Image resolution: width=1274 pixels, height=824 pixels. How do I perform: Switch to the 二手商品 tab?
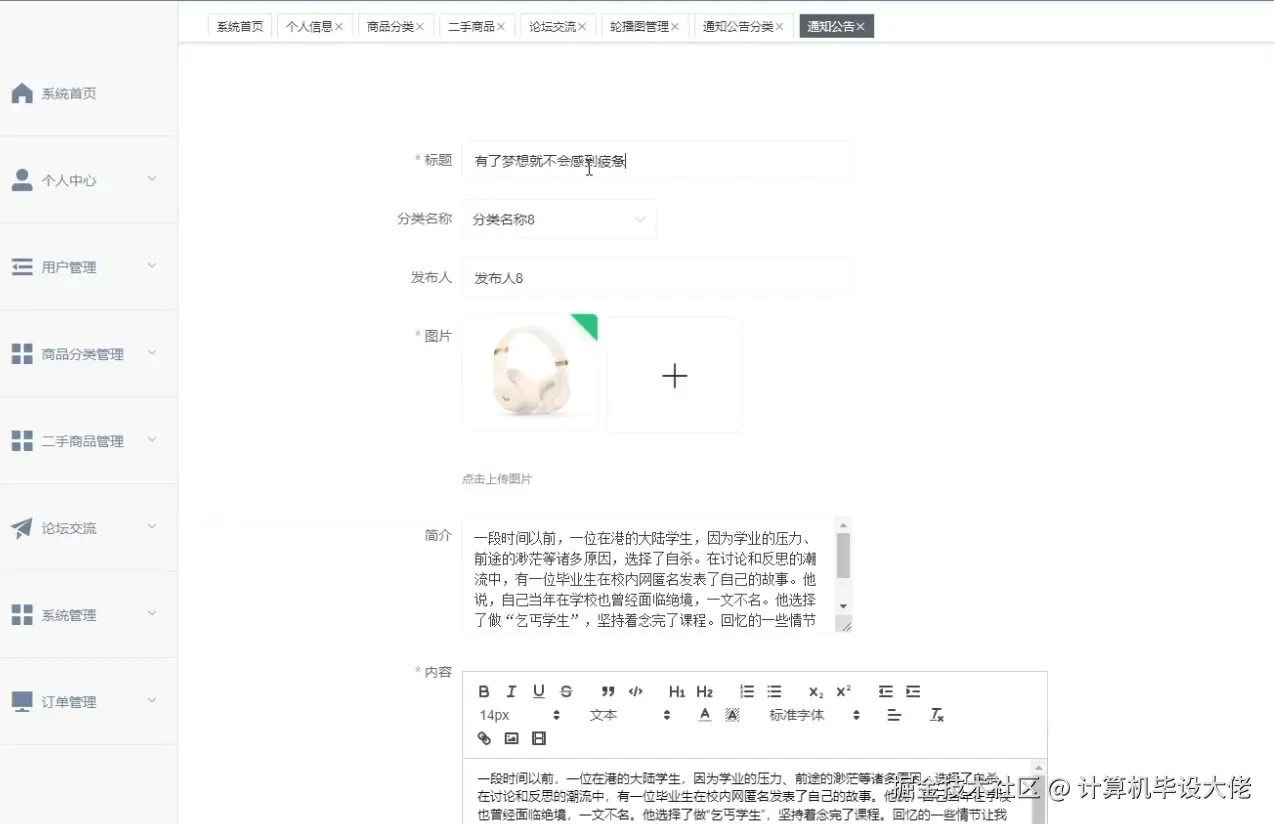point(471,26)
